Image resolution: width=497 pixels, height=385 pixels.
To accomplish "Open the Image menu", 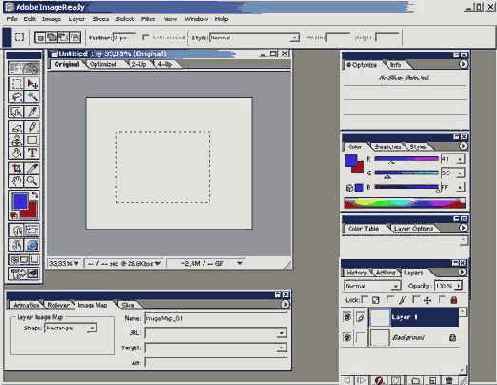I will click(x=51, y=19).
